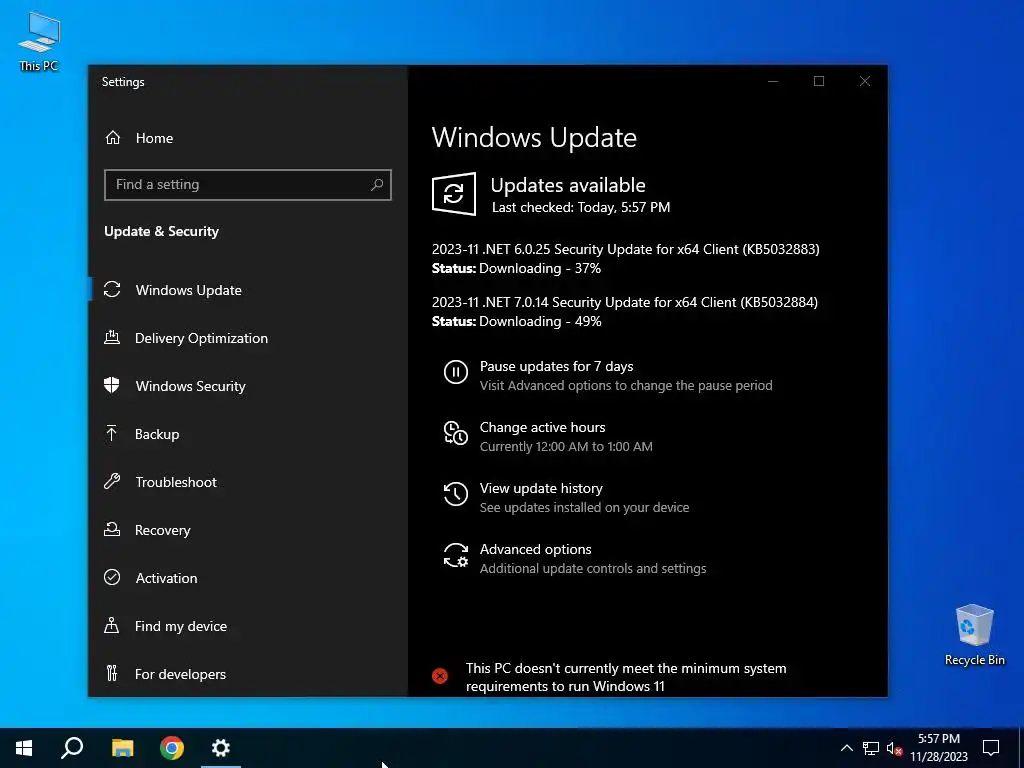Click the Activation checkmark circle icon
The image size is (1024, 768).
pyautogui.click(x=112, y=577)
